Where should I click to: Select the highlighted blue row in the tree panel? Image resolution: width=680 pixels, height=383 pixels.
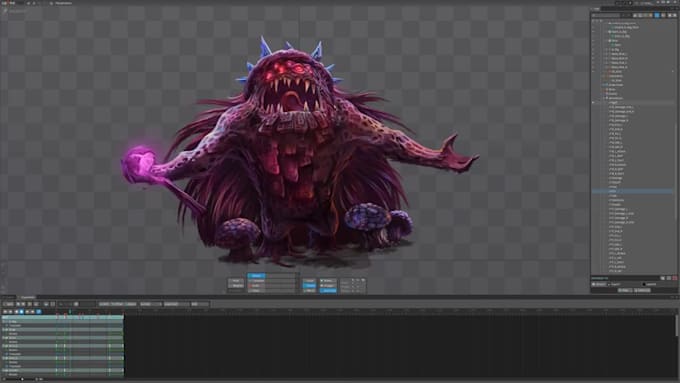[633, 191]
